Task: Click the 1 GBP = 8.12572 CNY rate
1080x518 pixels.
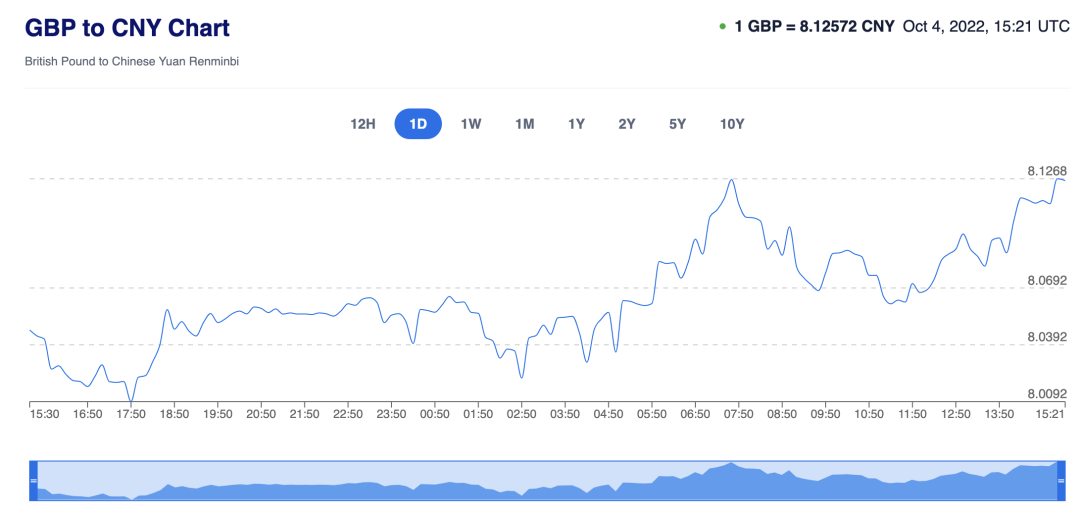Action: point(814,27)
